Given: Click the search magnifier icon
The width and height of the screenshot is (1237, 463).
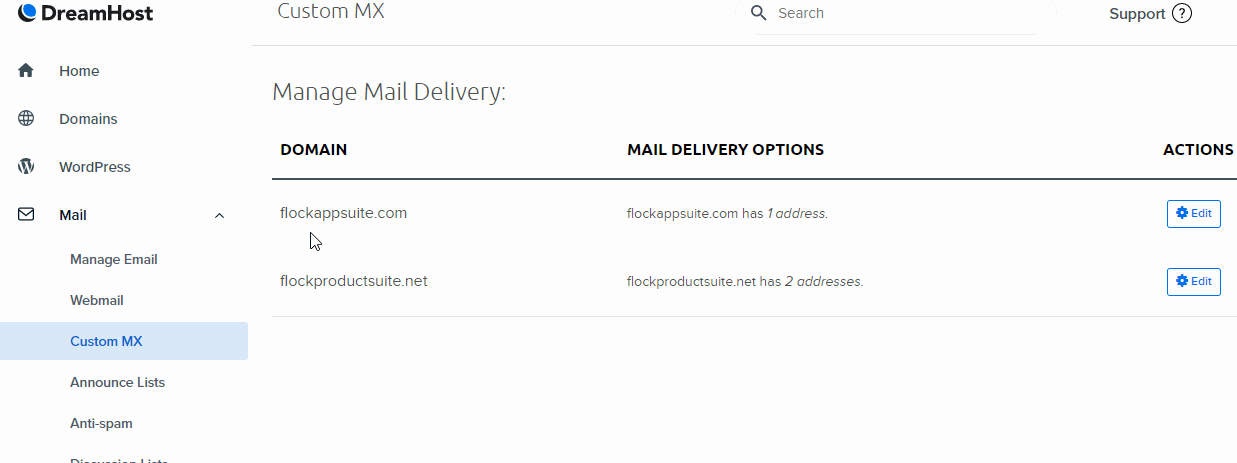Looking at the screenshot, I should click(759, 13).
